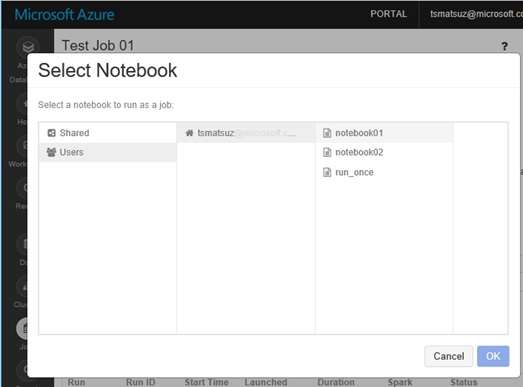Select the Users folder entry
Screen dimensions: 523x387
[x=107, y=152]
